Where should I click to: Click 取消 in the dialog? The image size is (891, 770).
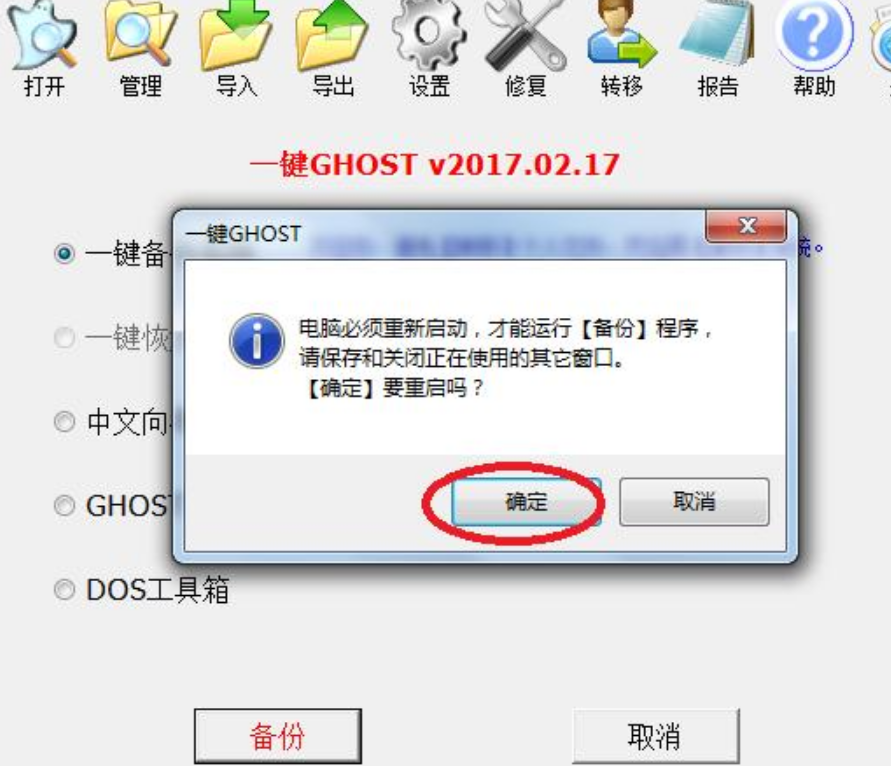click(x=694, y=502)
